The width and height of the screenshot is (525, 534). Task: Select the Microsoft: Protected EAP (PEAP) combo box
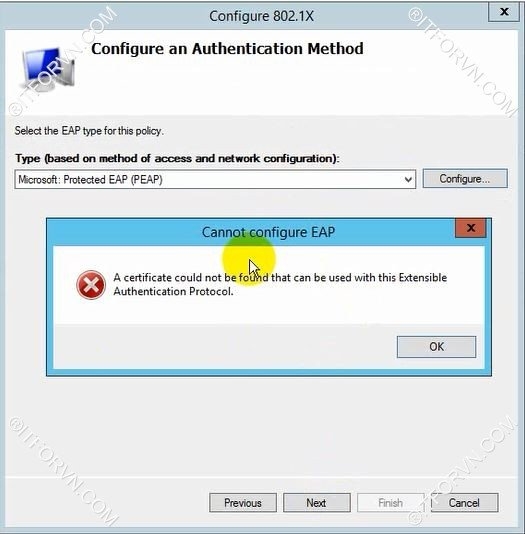[215, 179]
